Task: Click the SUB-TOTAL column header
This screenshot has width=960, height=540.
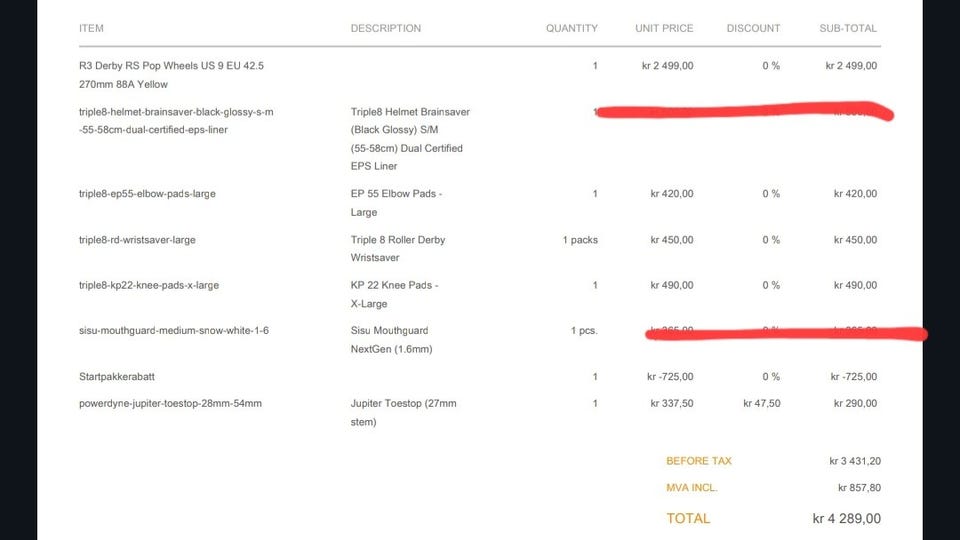Action: click(x=847, y=28)
